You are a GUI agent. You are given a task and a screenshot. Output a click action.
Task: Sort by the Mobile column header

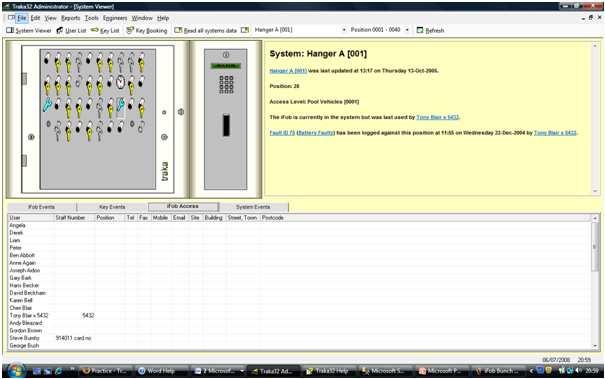(160, 218)
